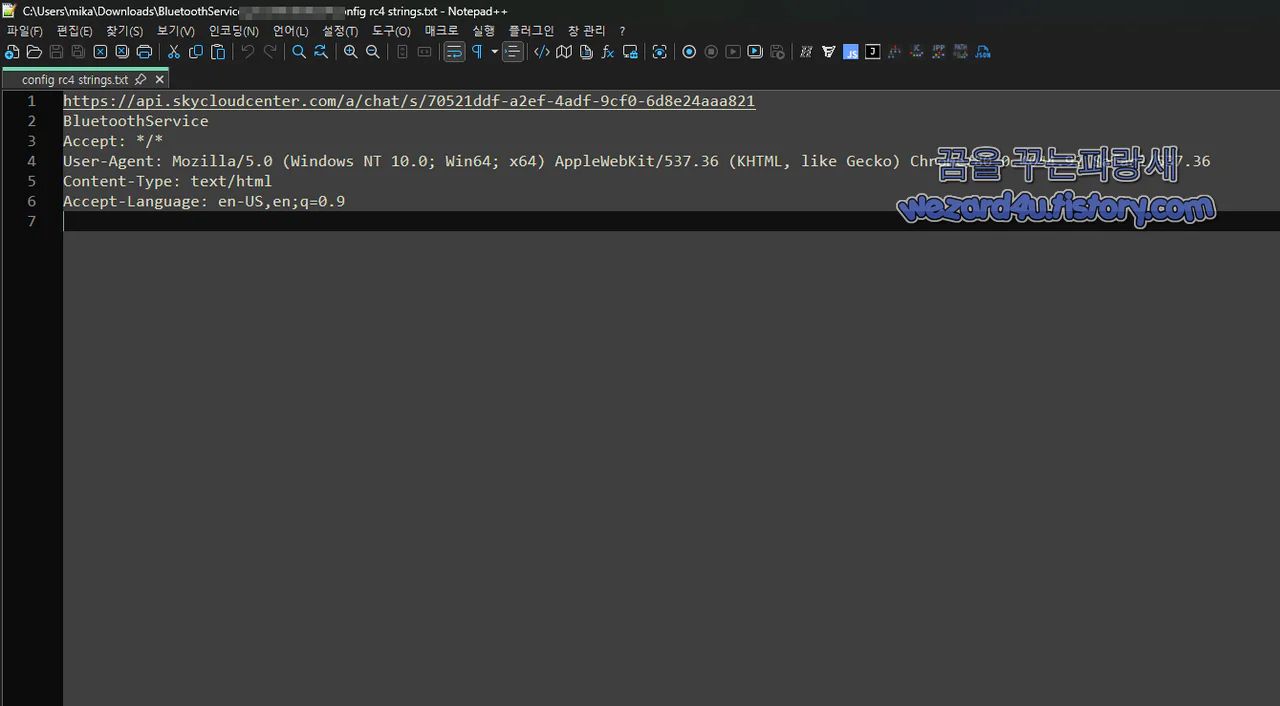Open the 파일(F) menu
The image size is (1280, 706).
25,31
